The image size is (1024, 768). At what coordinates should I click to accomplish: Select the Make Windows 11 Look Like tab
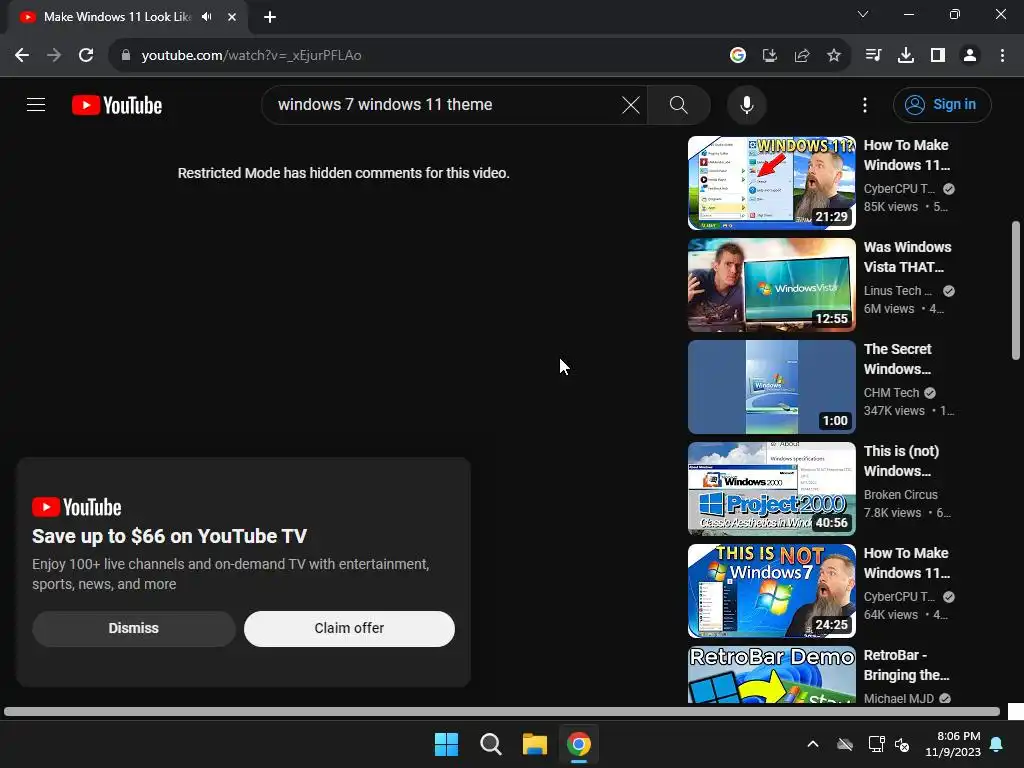(x=116, y=17)
